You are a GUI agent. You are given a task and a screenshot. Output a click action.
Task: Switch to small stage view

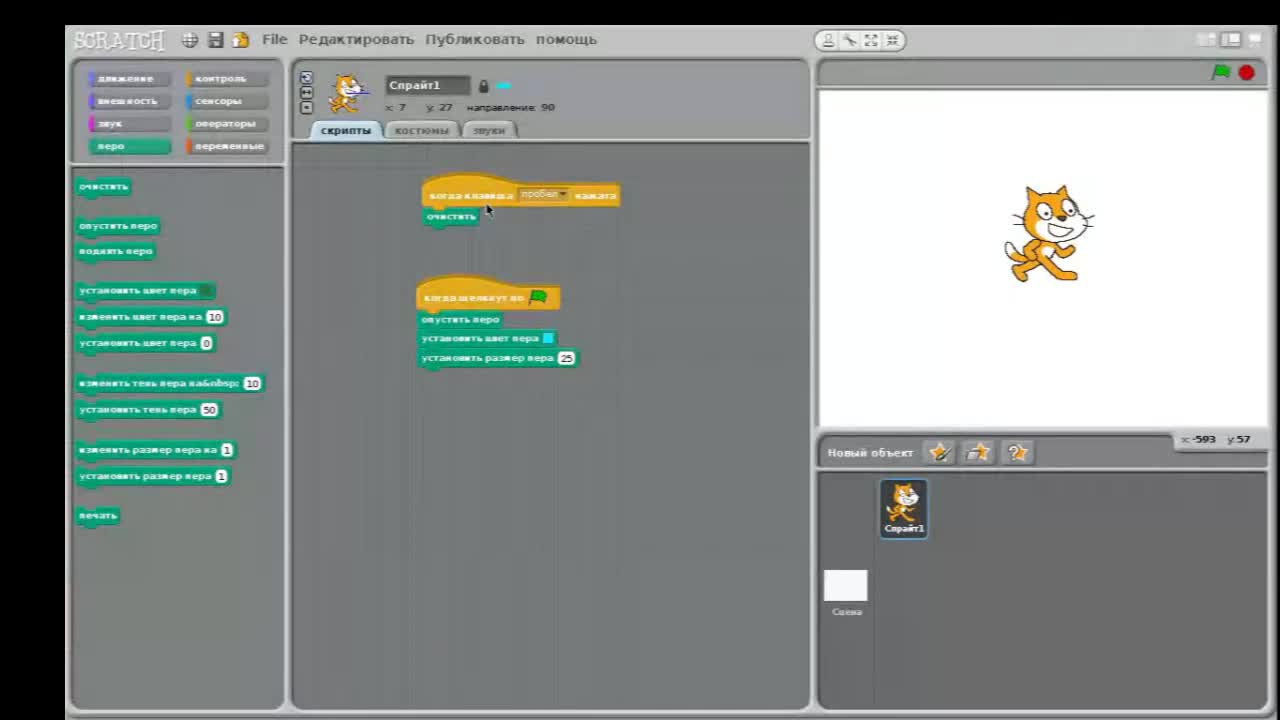pyautogui.click(x=1207, y=40)
